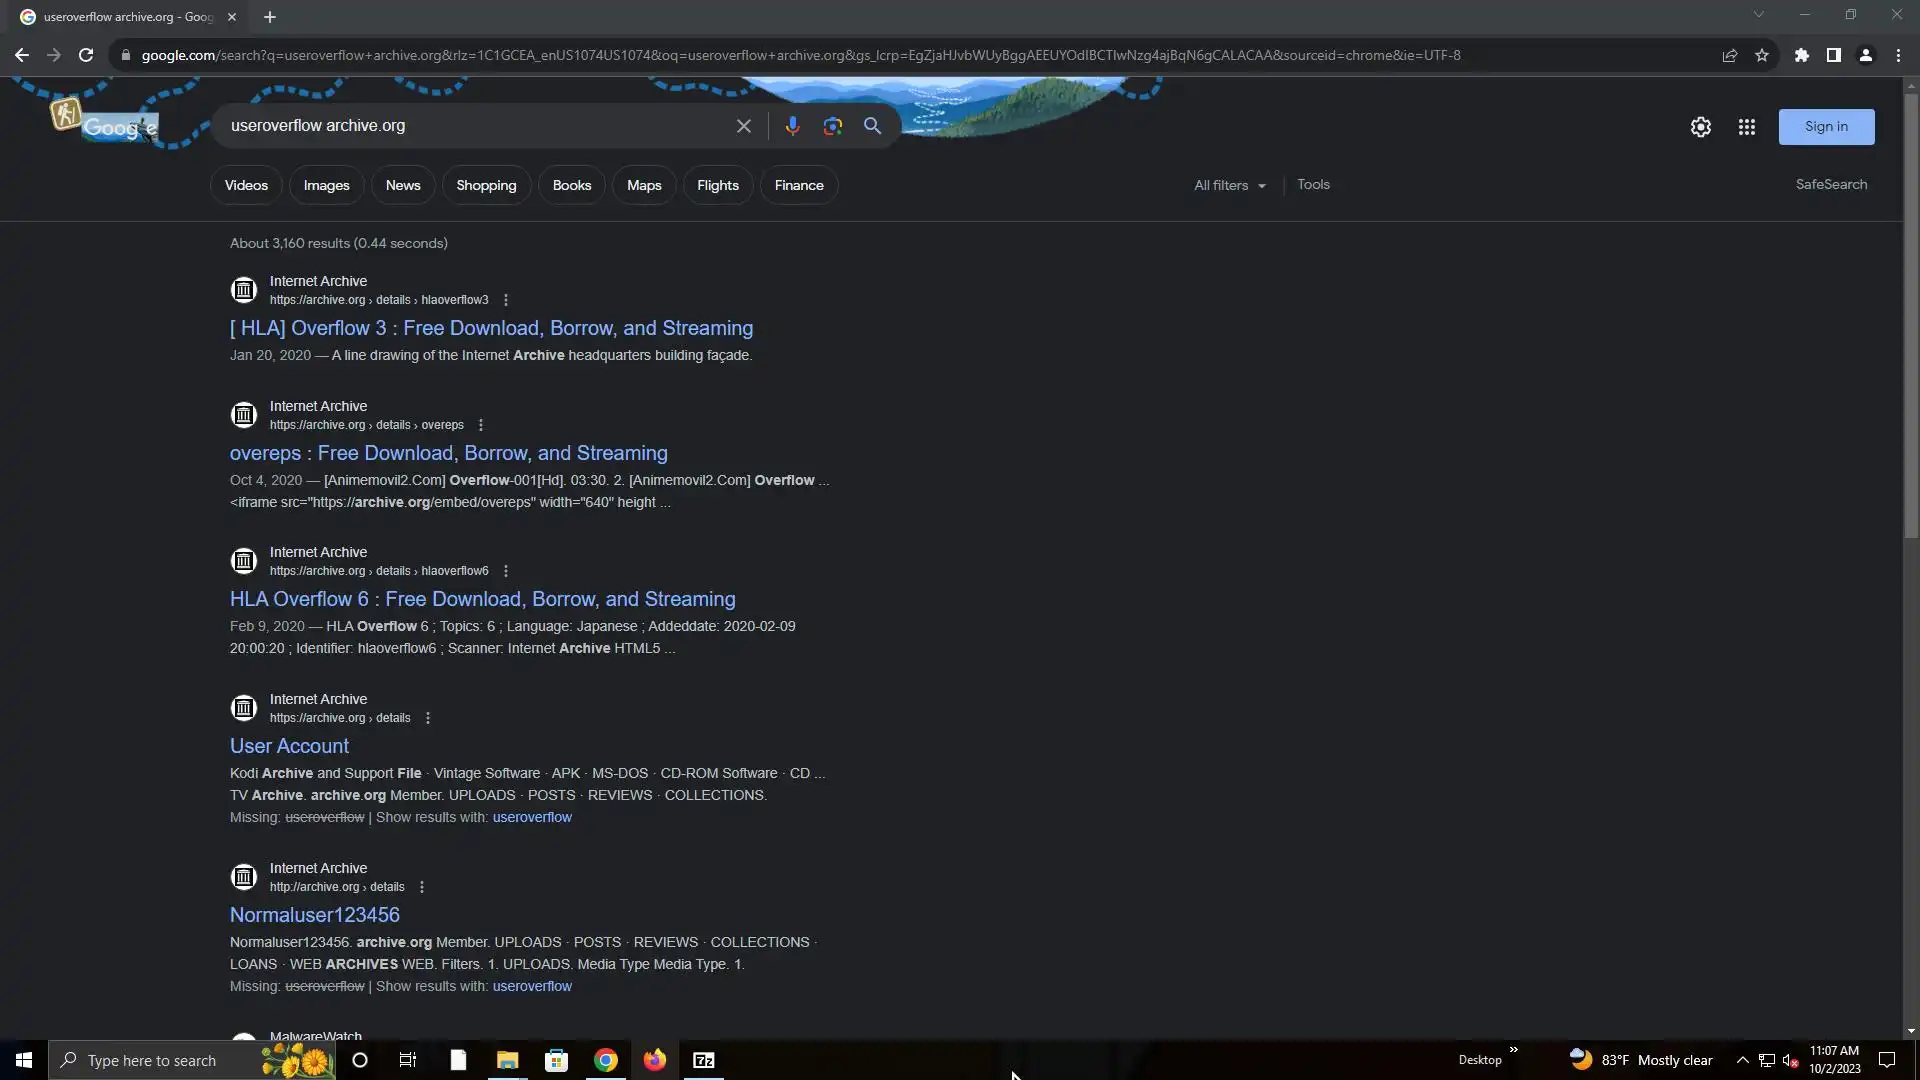Image resolution: width=1920 pixels, height=1080 pixels.
Task: Clear the search box text
Action: coord(743,126)
